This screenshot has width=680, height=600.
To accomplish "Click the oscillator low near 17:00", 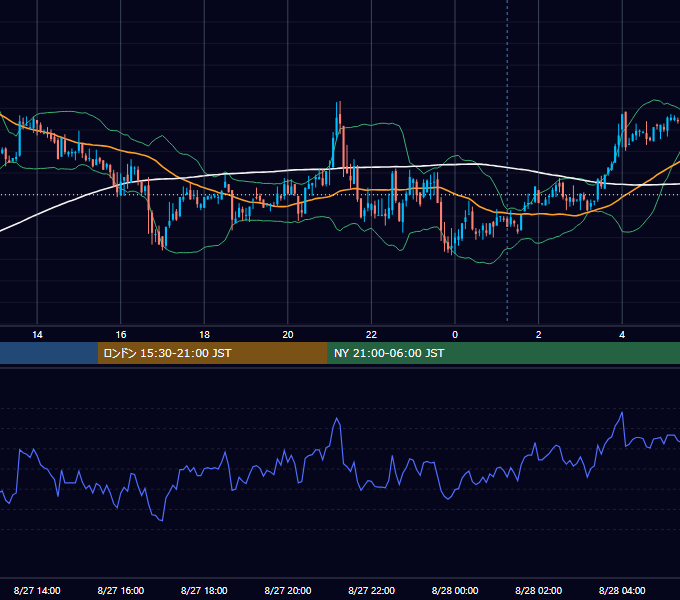I will point(162,519).
